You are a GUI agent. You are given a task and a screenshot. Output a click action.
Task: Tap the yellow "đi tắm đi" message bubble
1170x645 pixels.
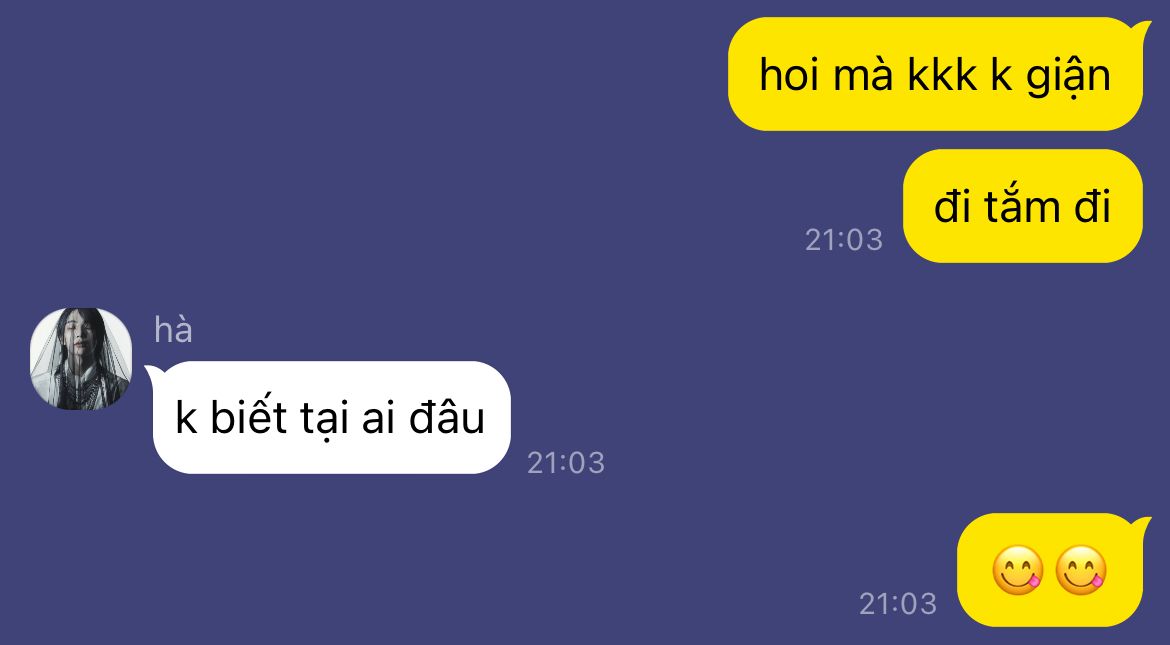[1022, 206]
